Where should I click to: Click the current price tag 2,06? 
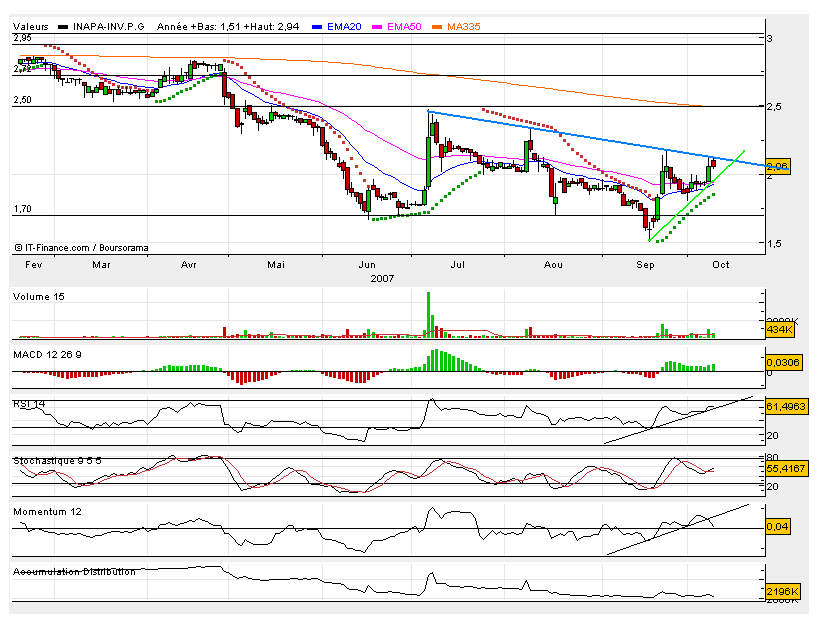click(778, 167)
